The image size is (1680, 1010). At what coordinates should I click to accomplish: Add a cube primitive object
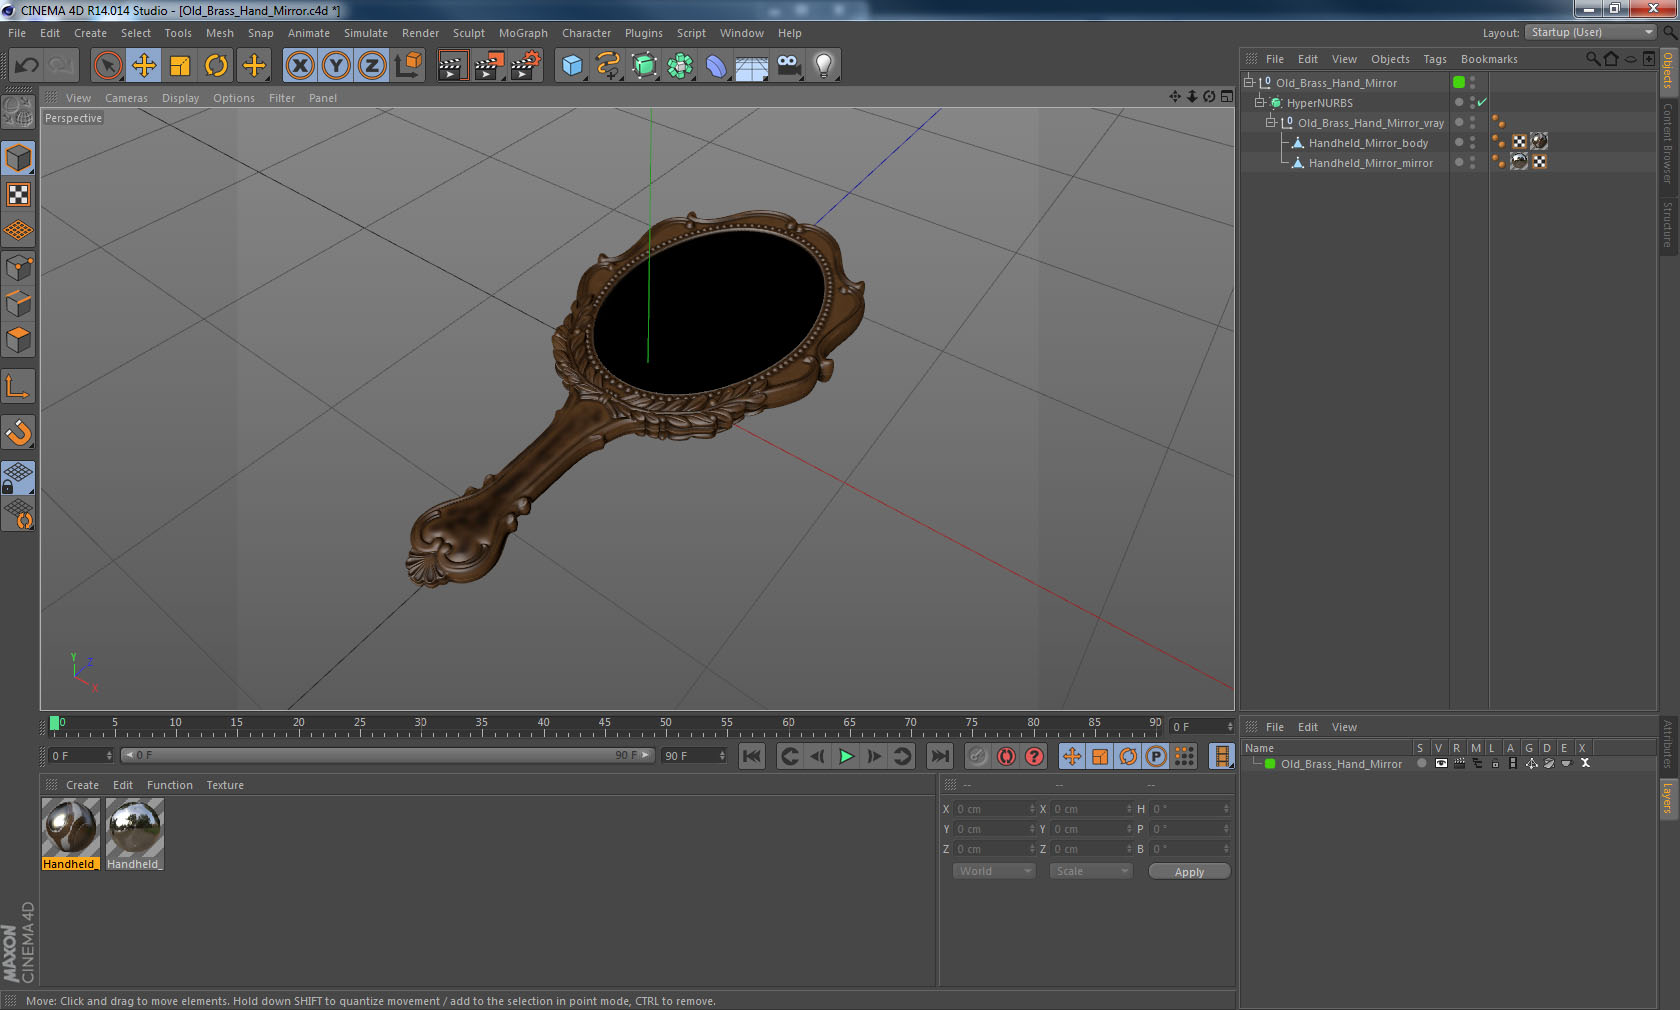point(572,66)
